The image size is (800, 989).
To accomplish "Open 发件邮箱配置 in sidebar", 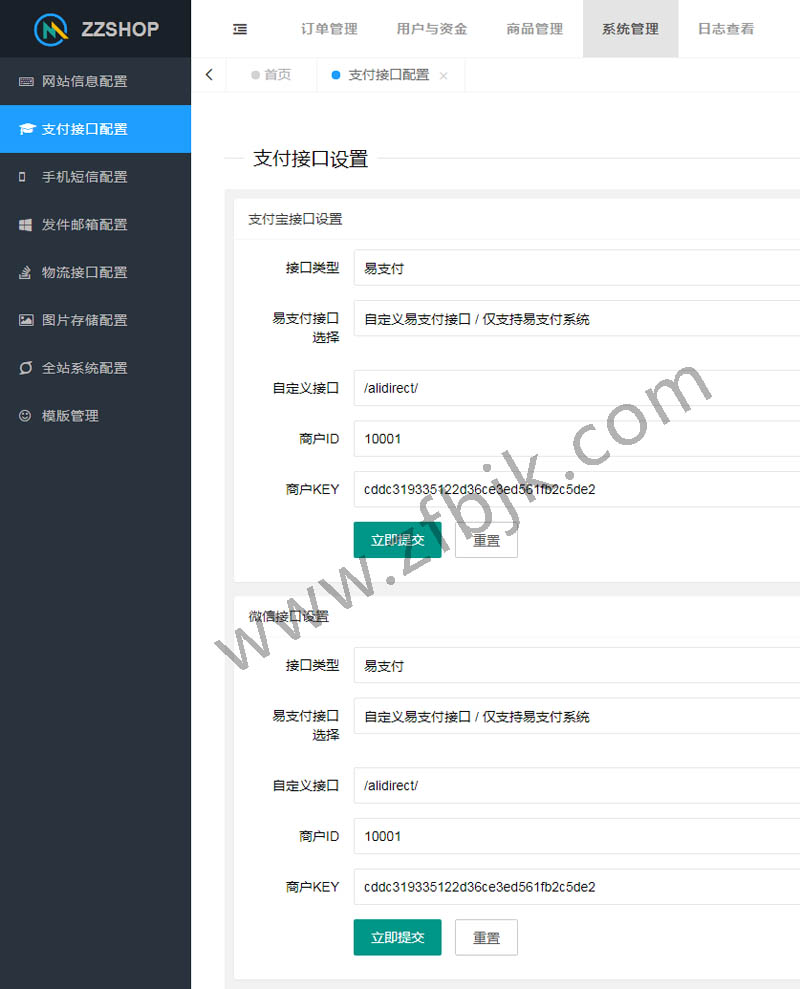I will tap(95, 225).
